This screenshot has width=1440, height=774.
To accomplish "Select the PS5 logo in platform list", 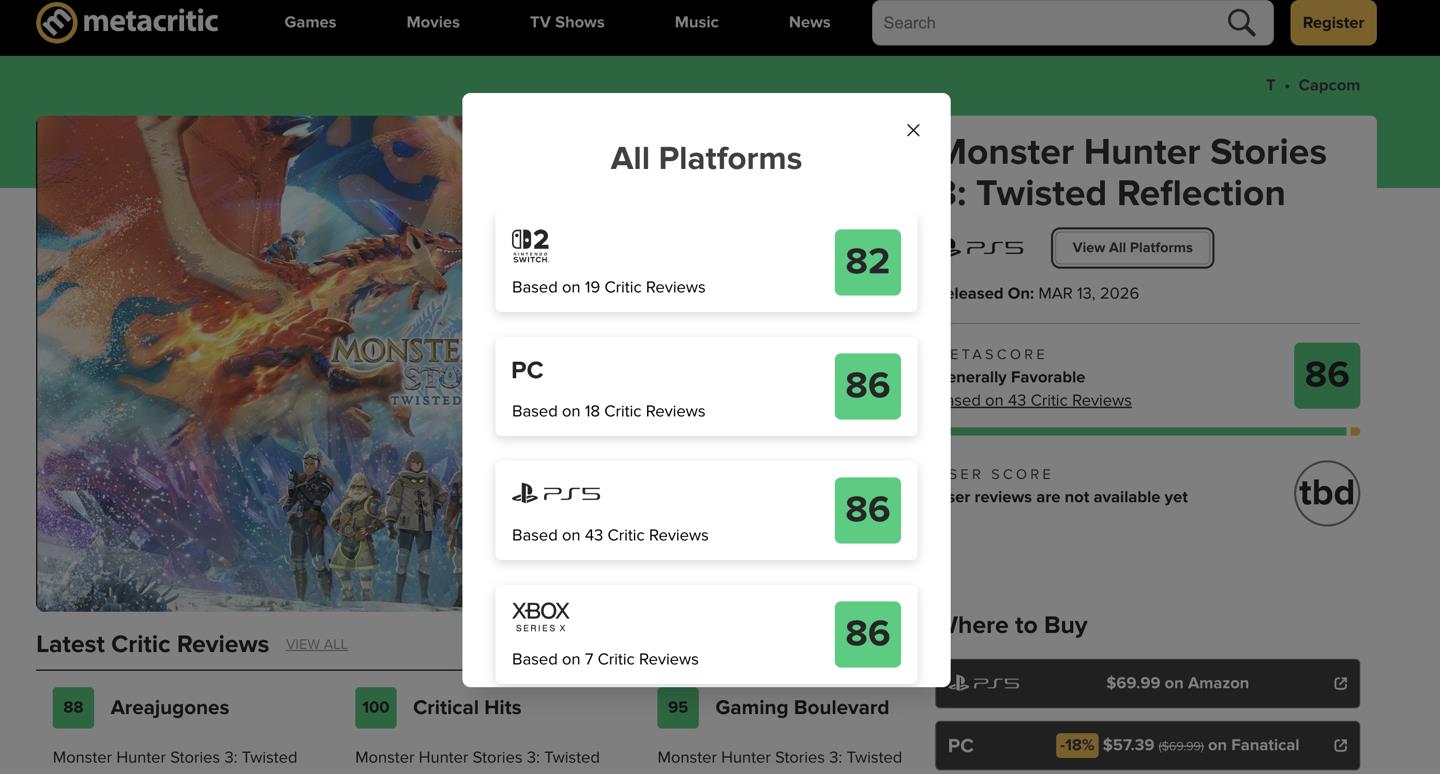I will click(556, 493).
